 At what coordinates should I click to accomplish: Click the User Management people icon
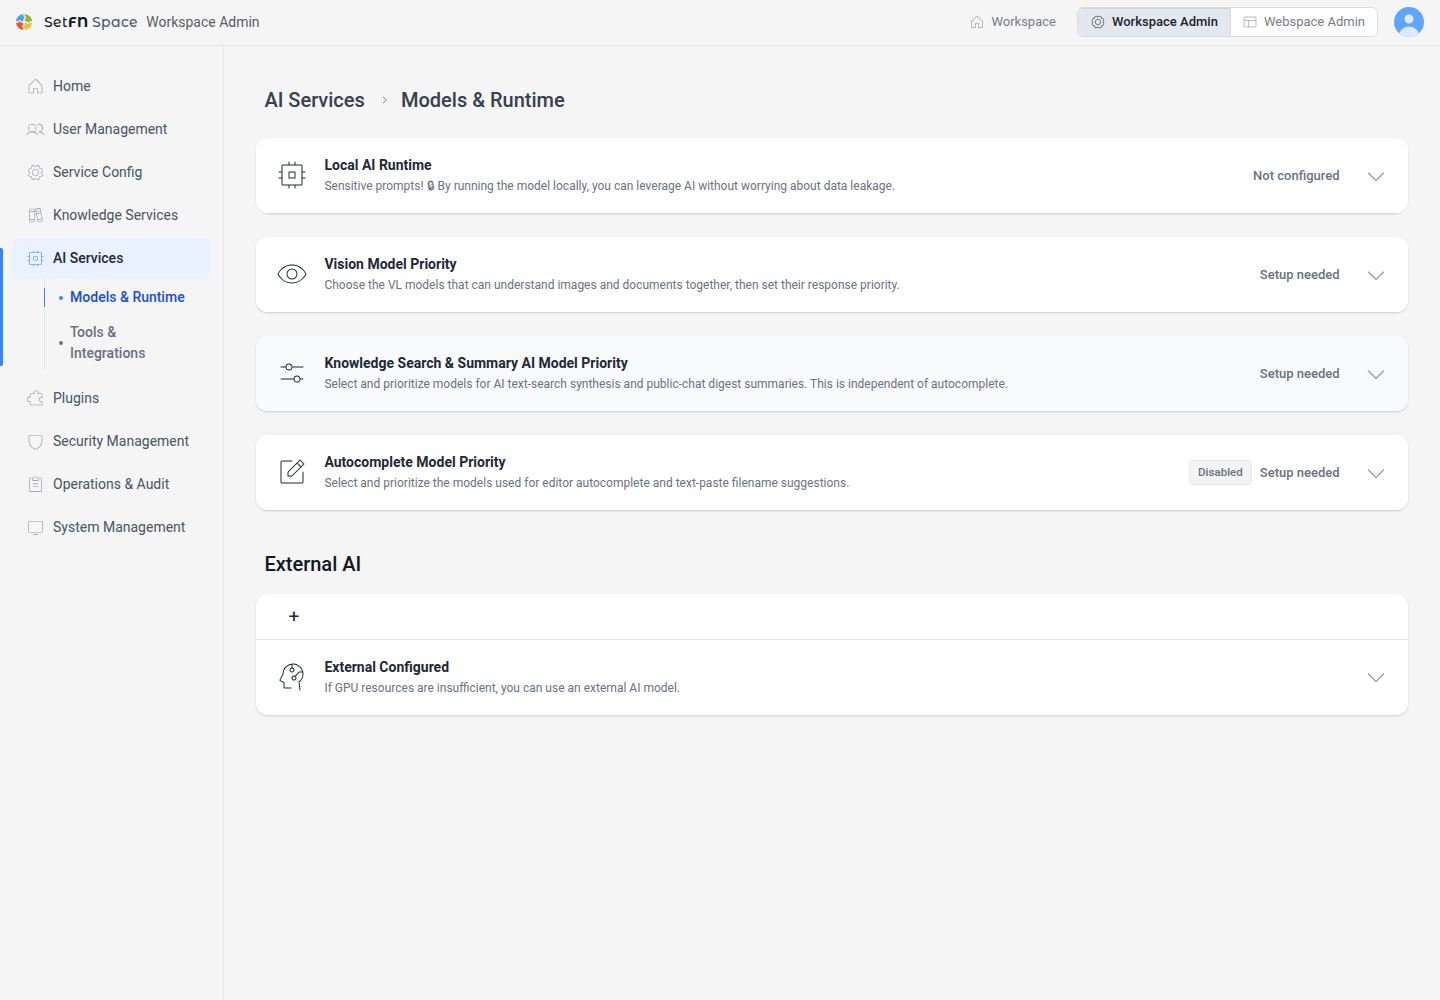pos(36,129)
